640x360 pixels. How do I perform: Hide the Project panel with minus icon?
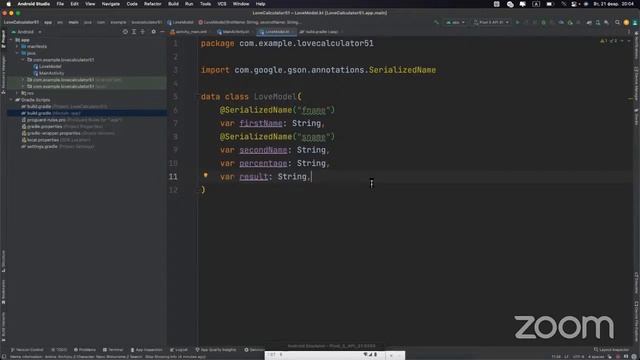click(x=162, y=31)
